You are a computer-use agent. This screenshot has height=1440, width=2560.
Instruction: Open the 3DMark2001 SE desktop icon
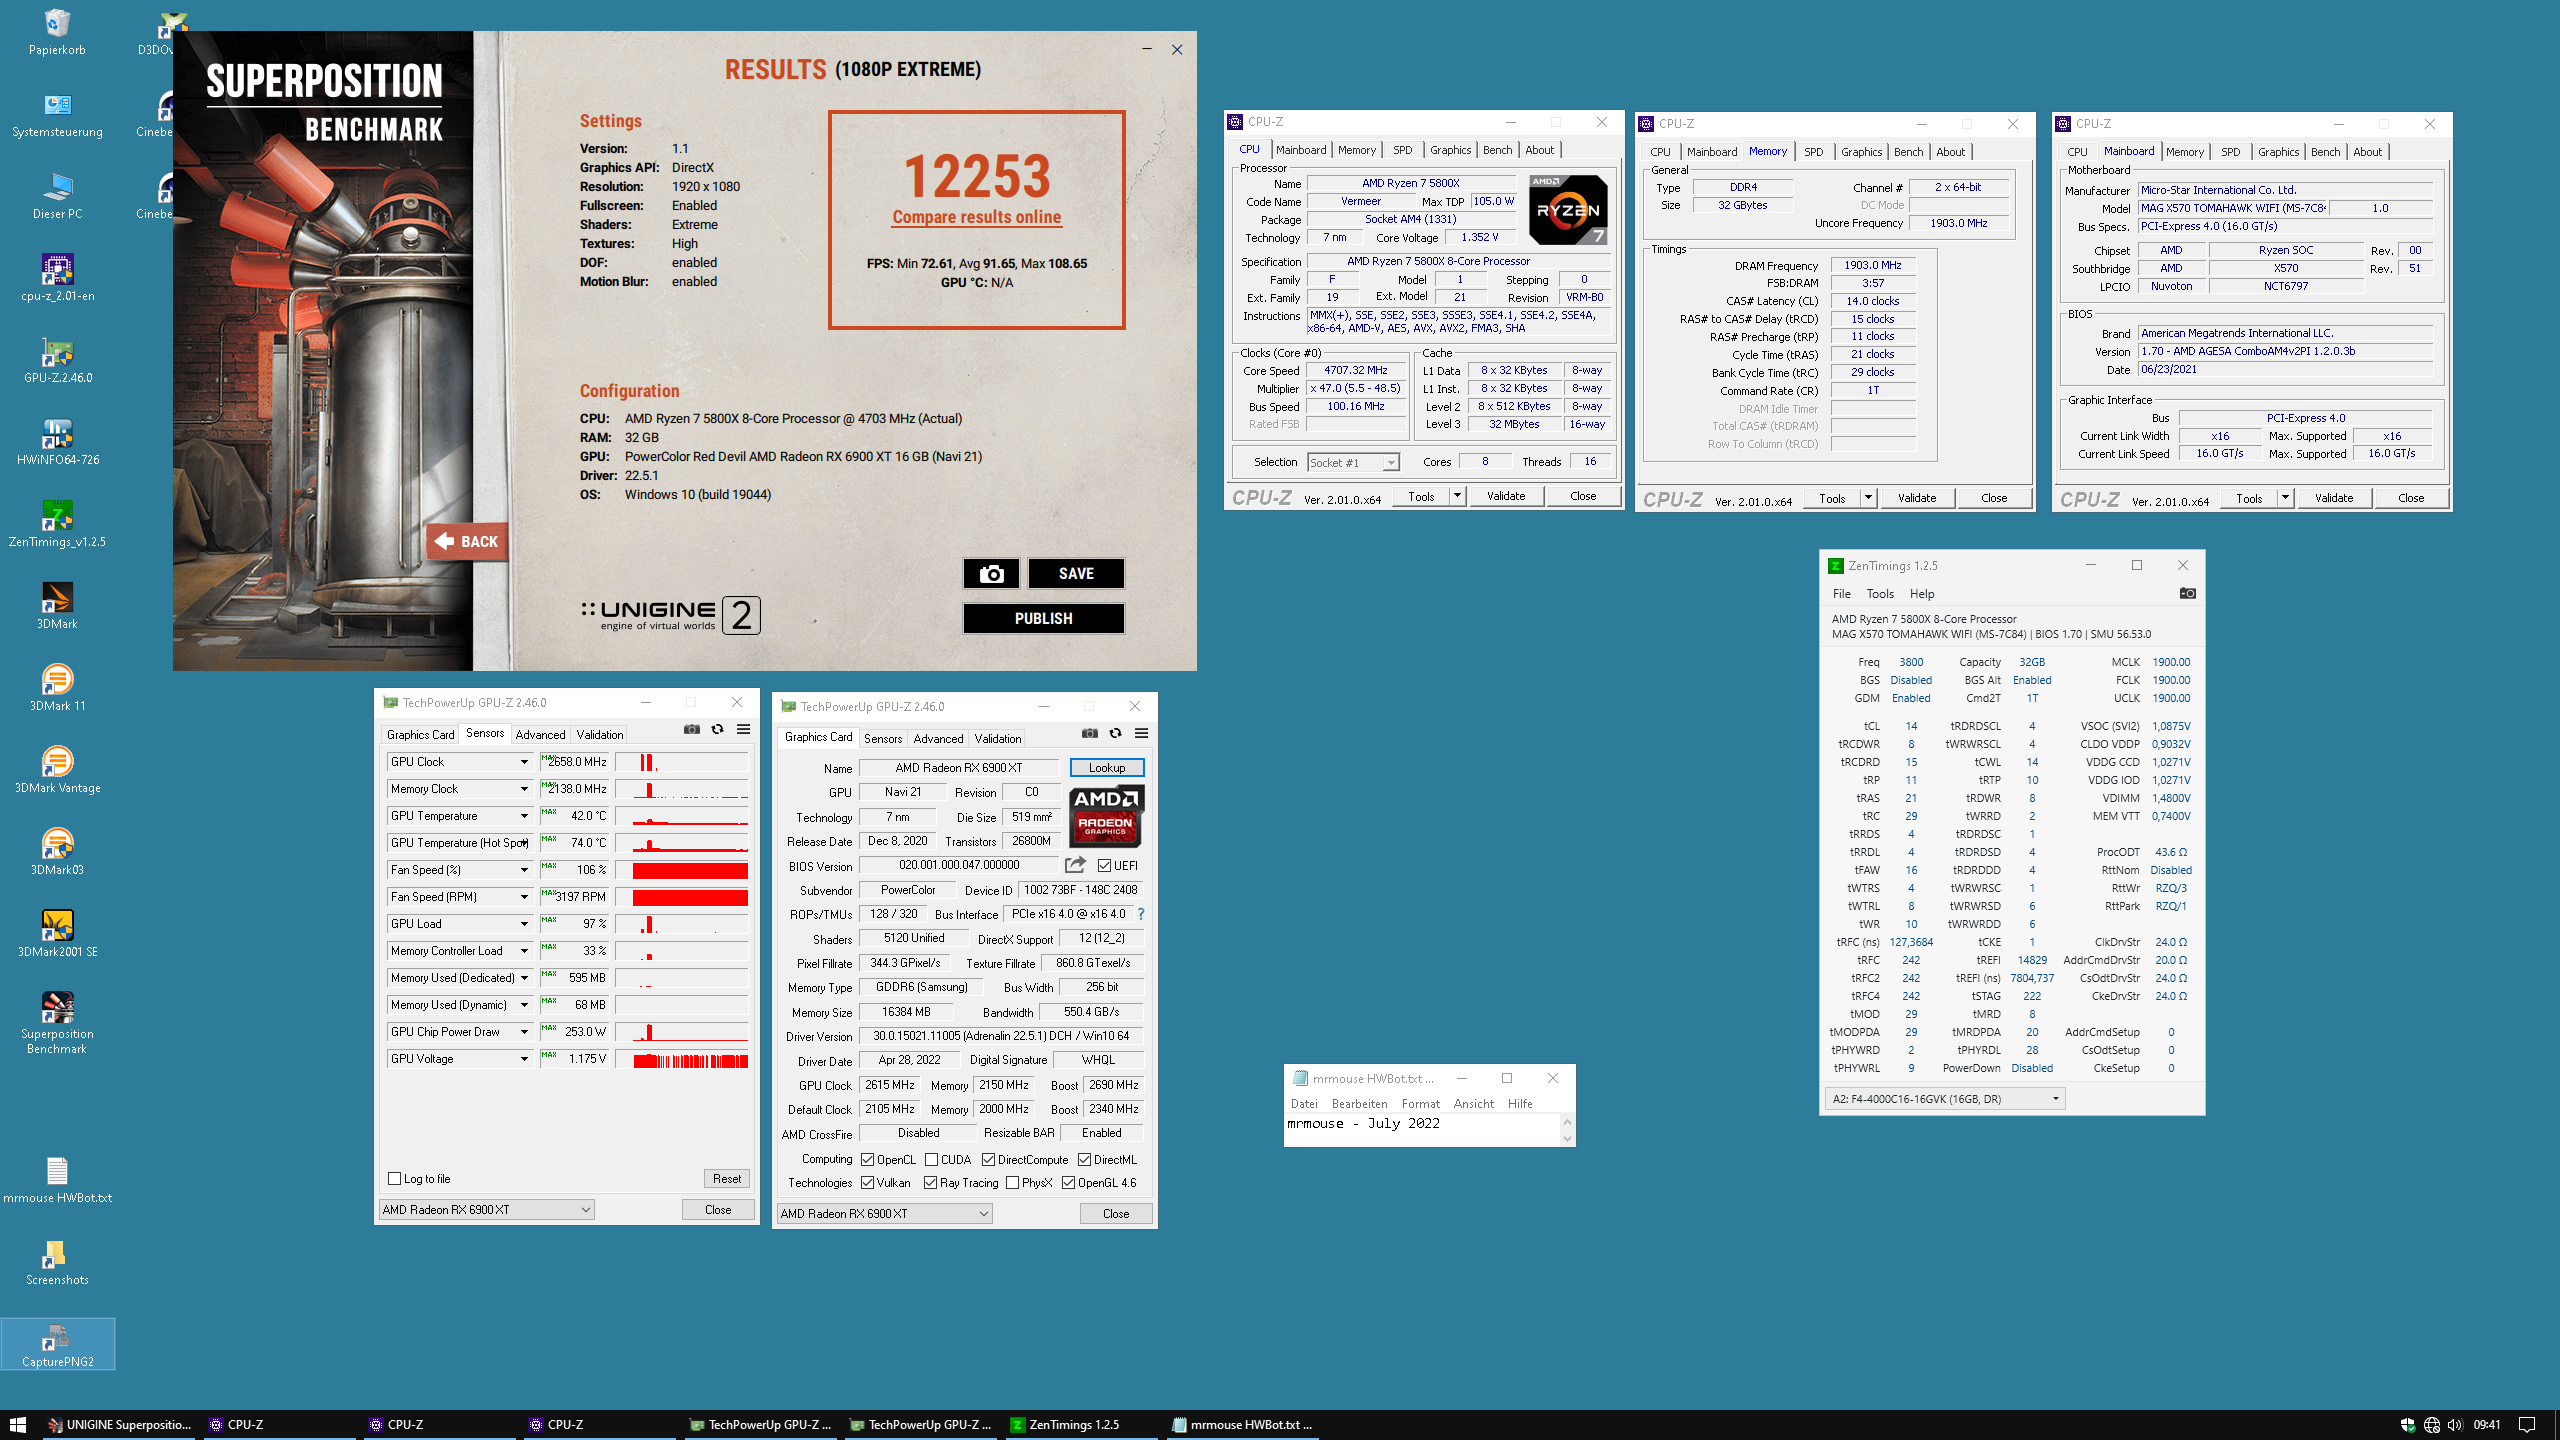tap(57, 934)
